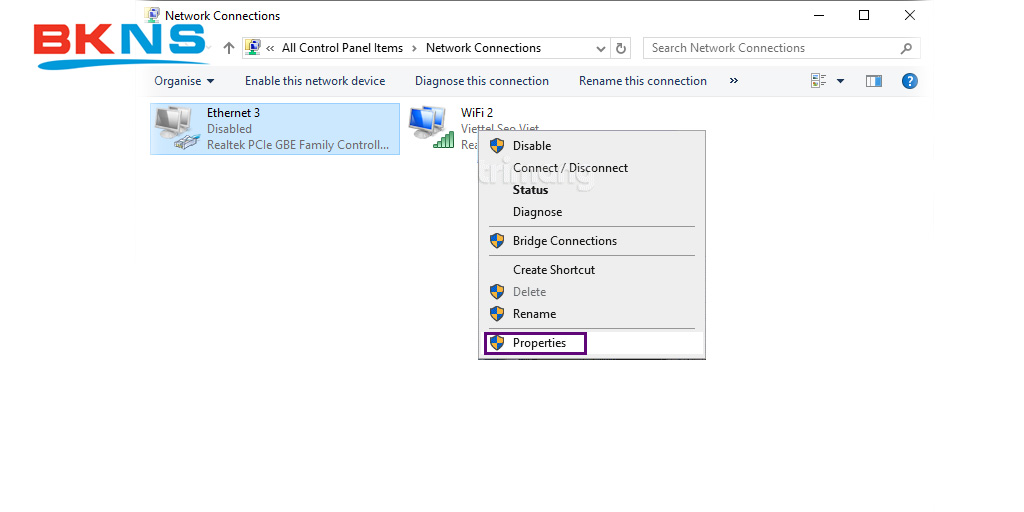Open the help question mark icon
Viewport: 1024px width, 512px height.
(x=909, y=81)
